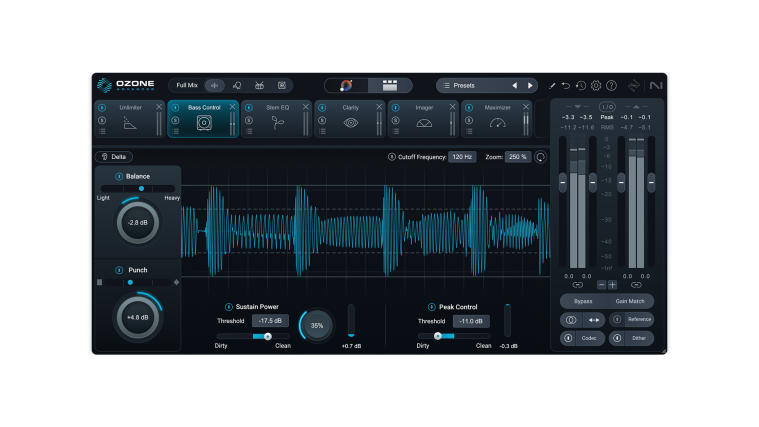Click the undo arrow icon
This screenshot has height=427, width=759.
coord(566,86)
